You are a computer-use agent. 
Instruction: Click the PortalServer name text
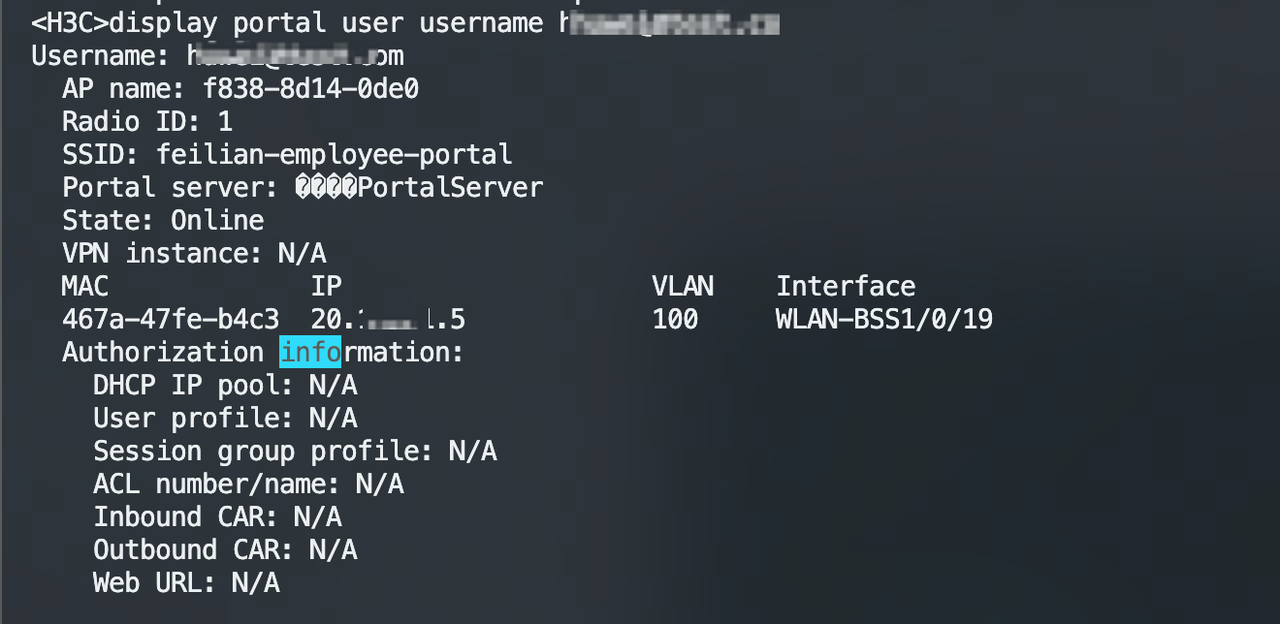(451, 187)
